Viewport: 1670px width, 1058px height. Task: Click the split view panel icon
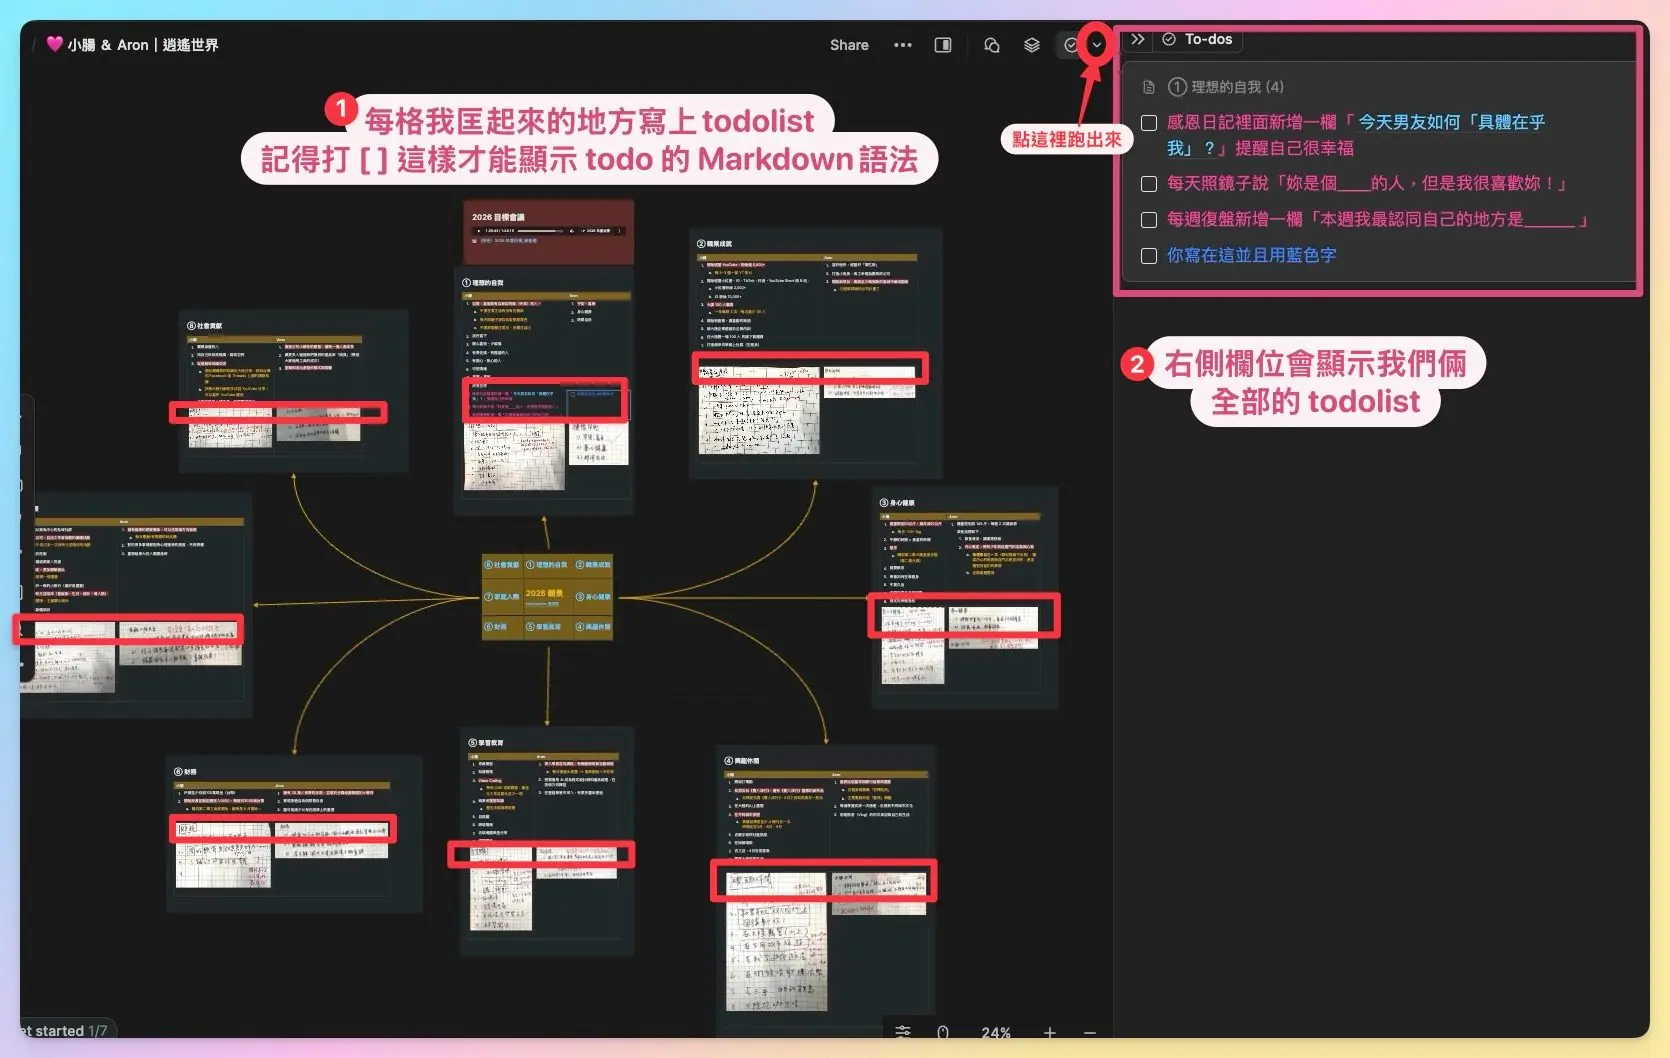point(942,45)
